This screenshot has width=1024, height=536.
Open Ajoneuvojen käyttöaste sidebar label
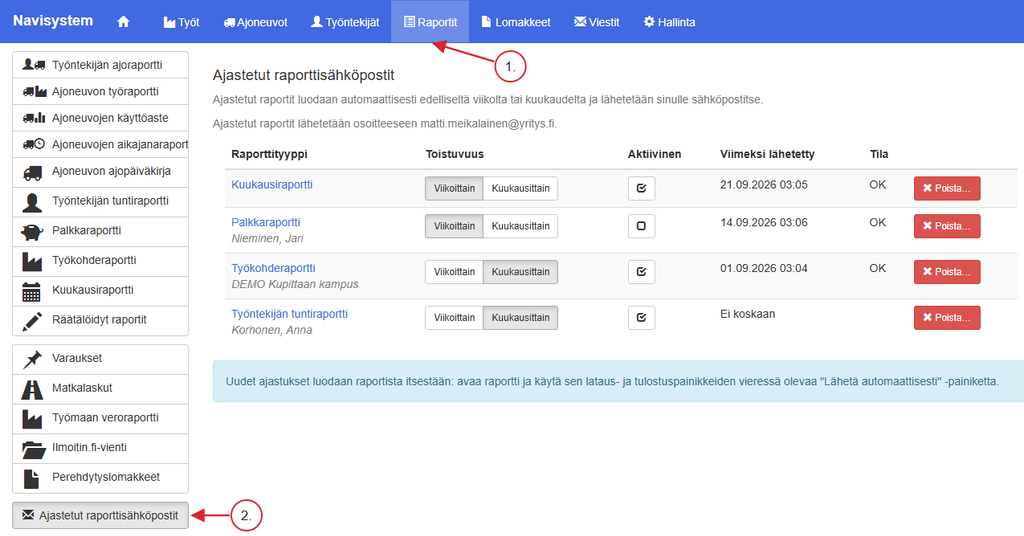pyautogui.click(x=110, y=118)
